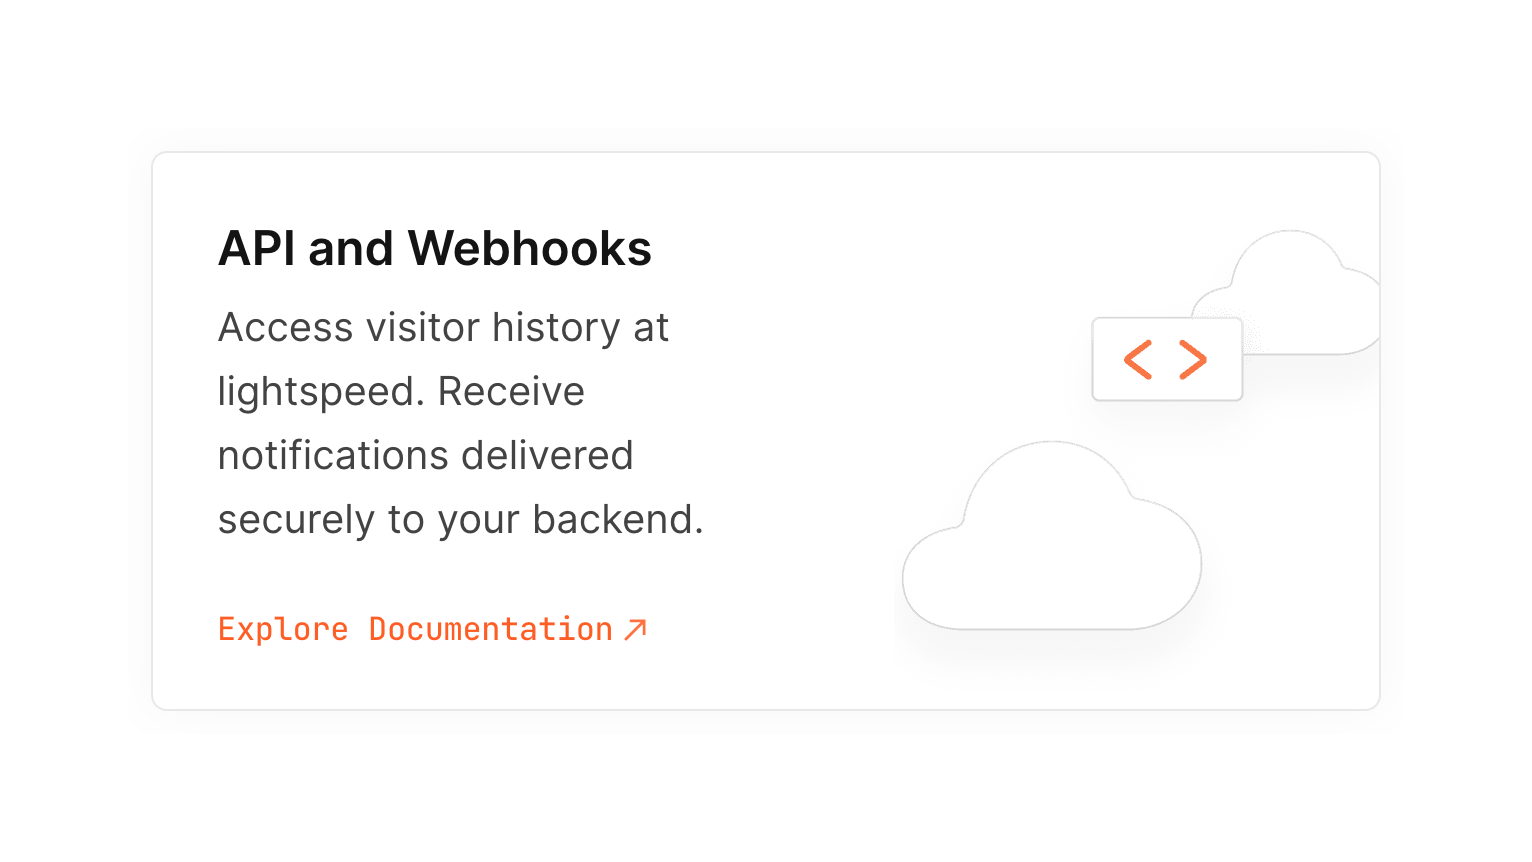
Task: Open the Explore Documentation link
Action: click(415, 629)
